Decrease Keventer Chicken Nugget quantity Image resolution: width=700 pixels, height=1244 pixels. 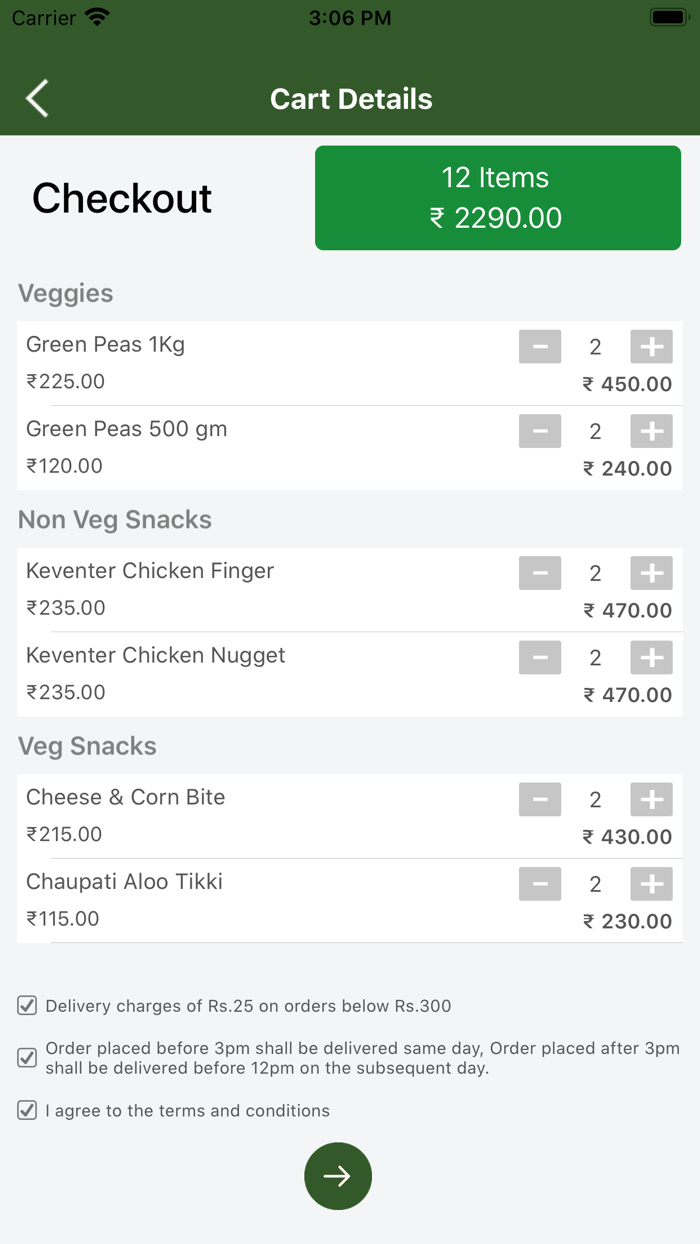pos(540,657)
